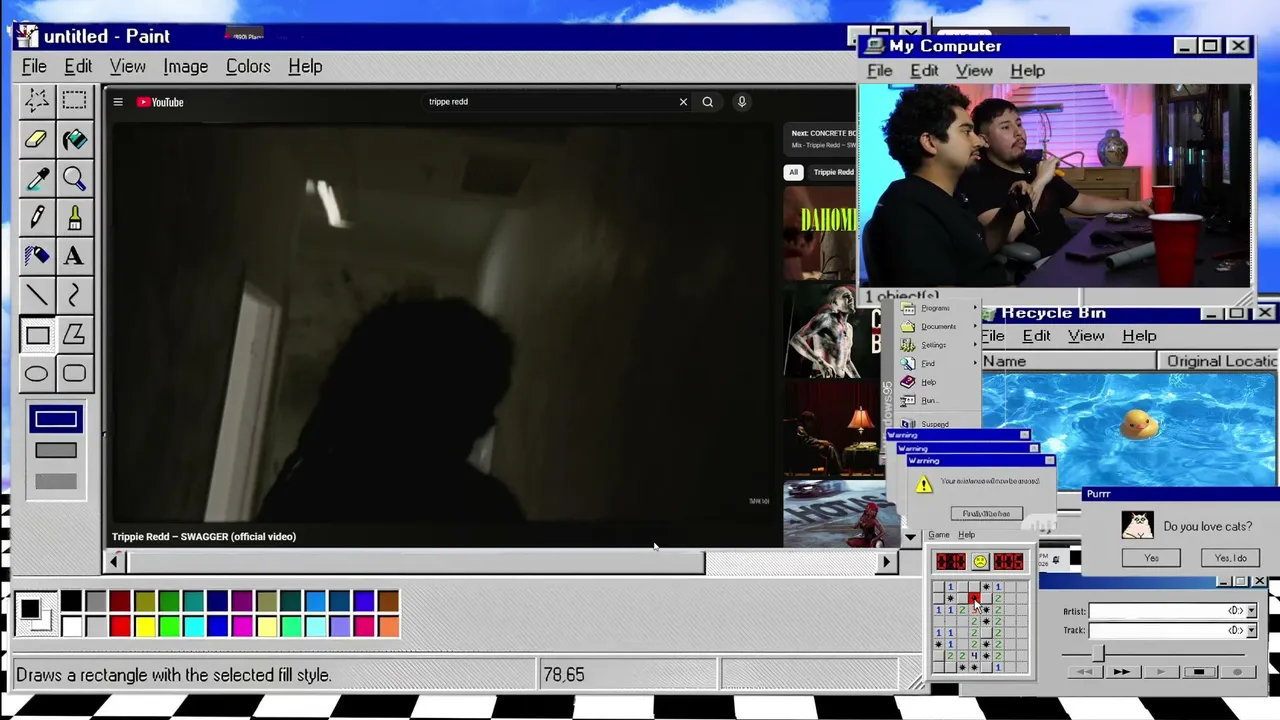The image size is (1280, 720).
Task: Click Paint's horizontal scrollbar left arrow
Action: point(114,562)
